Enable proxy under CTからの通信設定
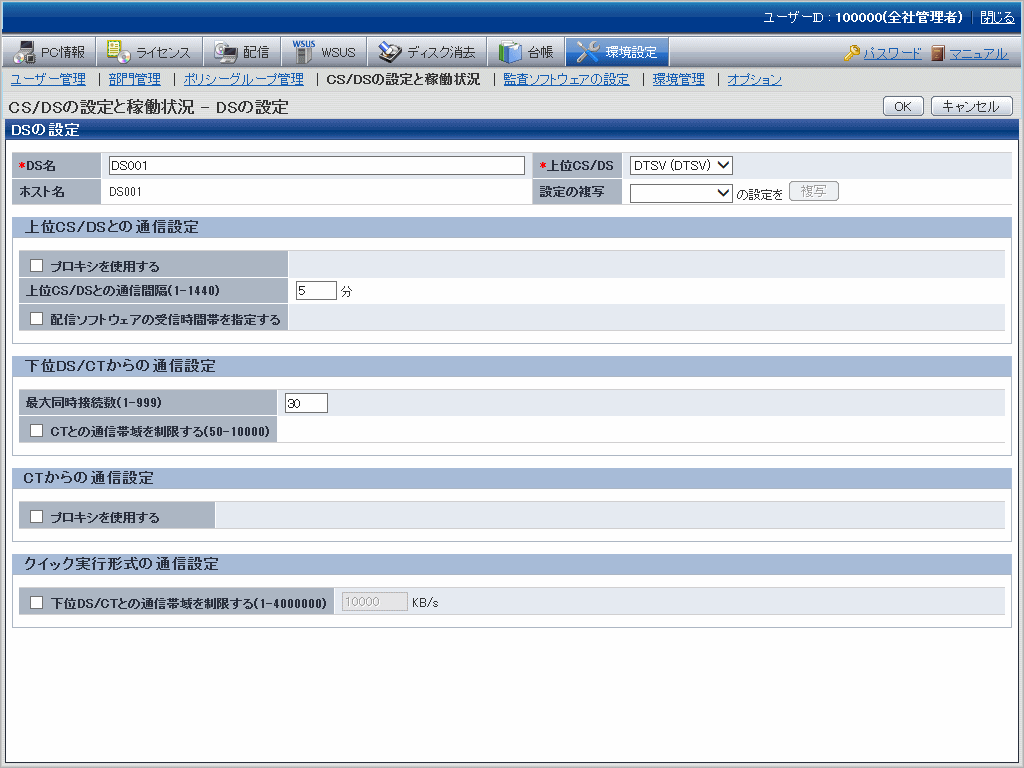This screenshot has height=768, width=1024. (x=37, y=516)
